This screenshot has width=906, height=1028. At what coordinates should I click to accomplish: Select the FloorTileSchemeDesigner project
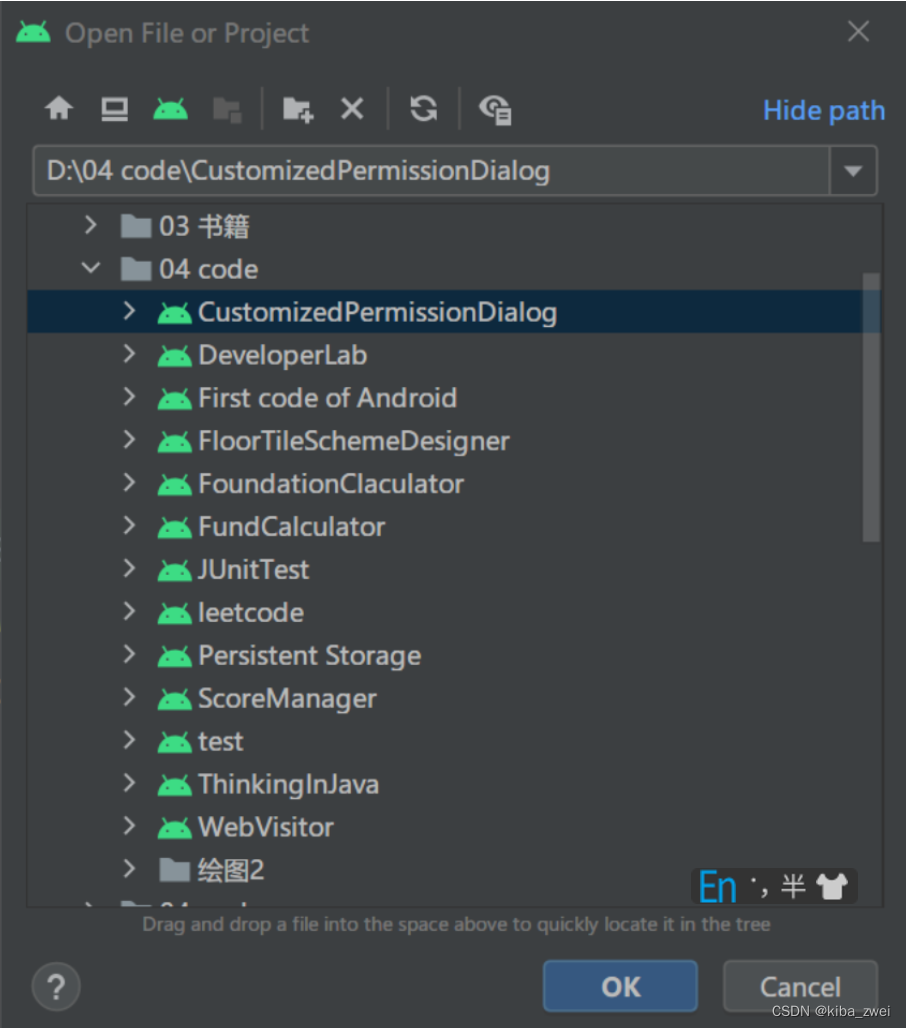353,441
